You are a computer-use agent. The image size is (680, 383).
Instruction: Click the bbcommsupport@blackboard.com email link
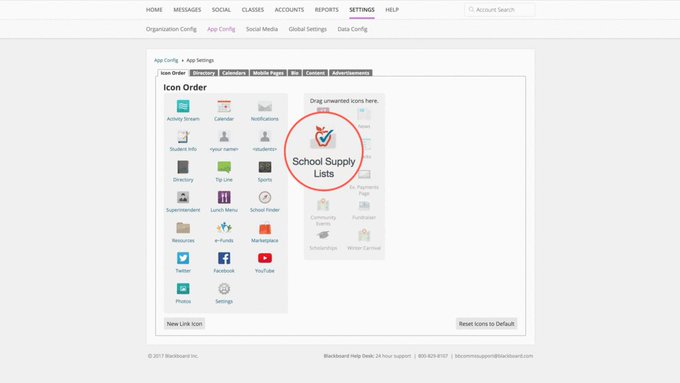coord(494,356)
